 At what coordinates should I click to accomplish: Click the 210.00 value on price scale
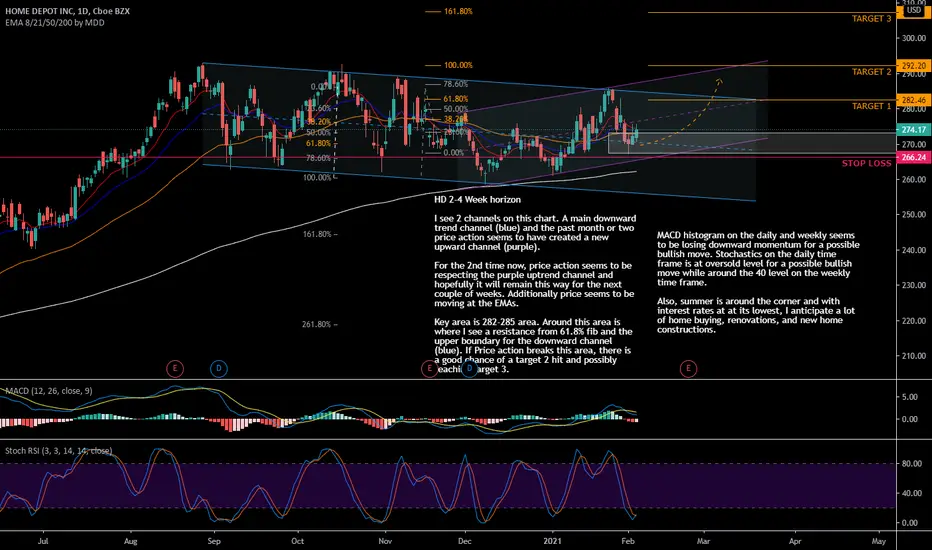click(914, 356)
